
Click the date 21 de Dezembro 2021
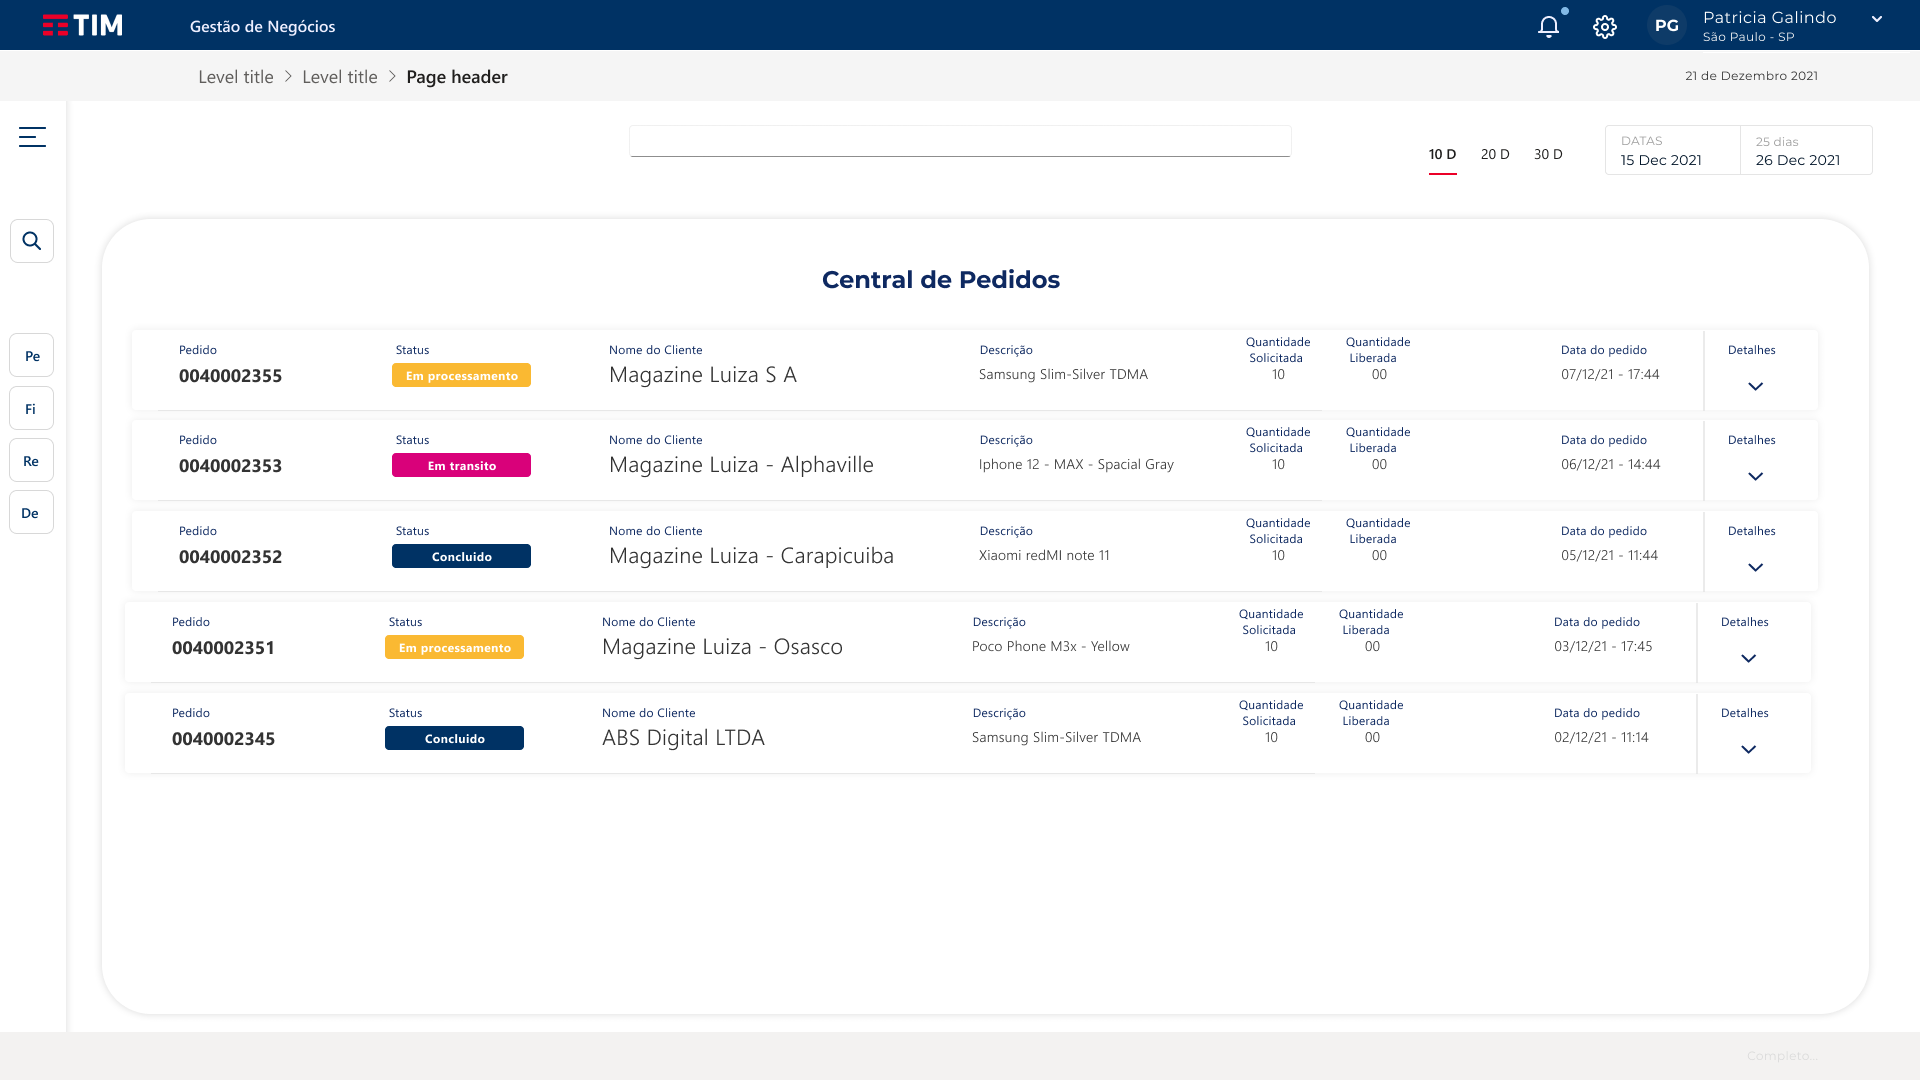[x=1751, y=76]
